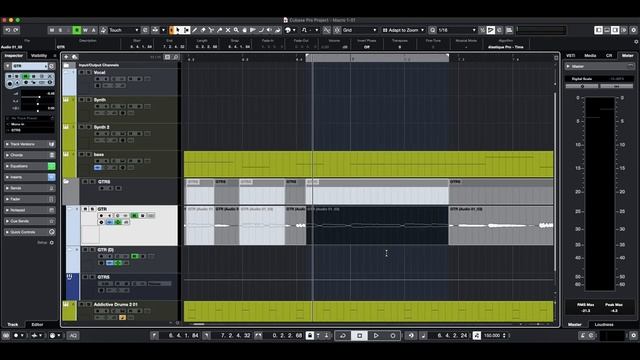This screenshot has height=360, width=640.
Task: Click the Undo arrow in the toolbar
Action: (x=8, y=30)
